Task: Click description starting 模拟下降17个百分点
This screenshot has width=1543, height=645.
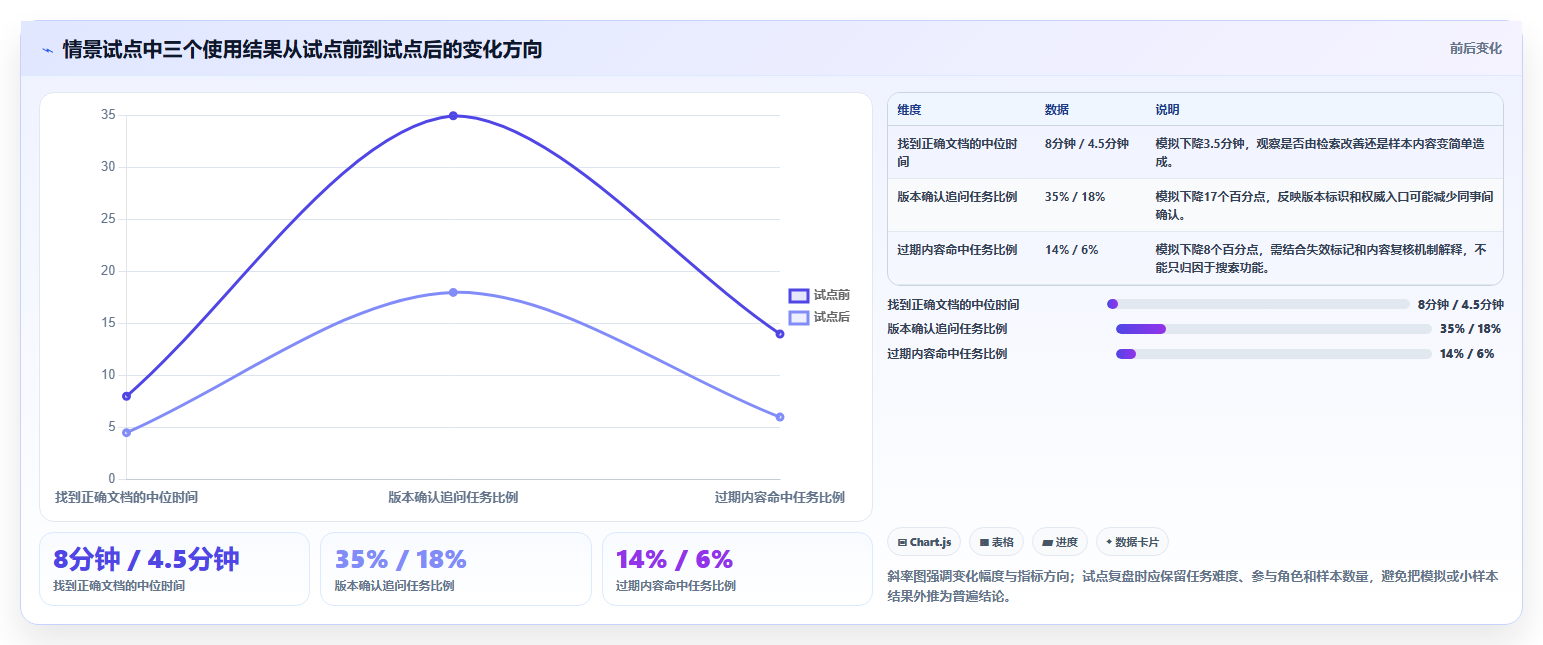Action: click(x=1323, y=205)
